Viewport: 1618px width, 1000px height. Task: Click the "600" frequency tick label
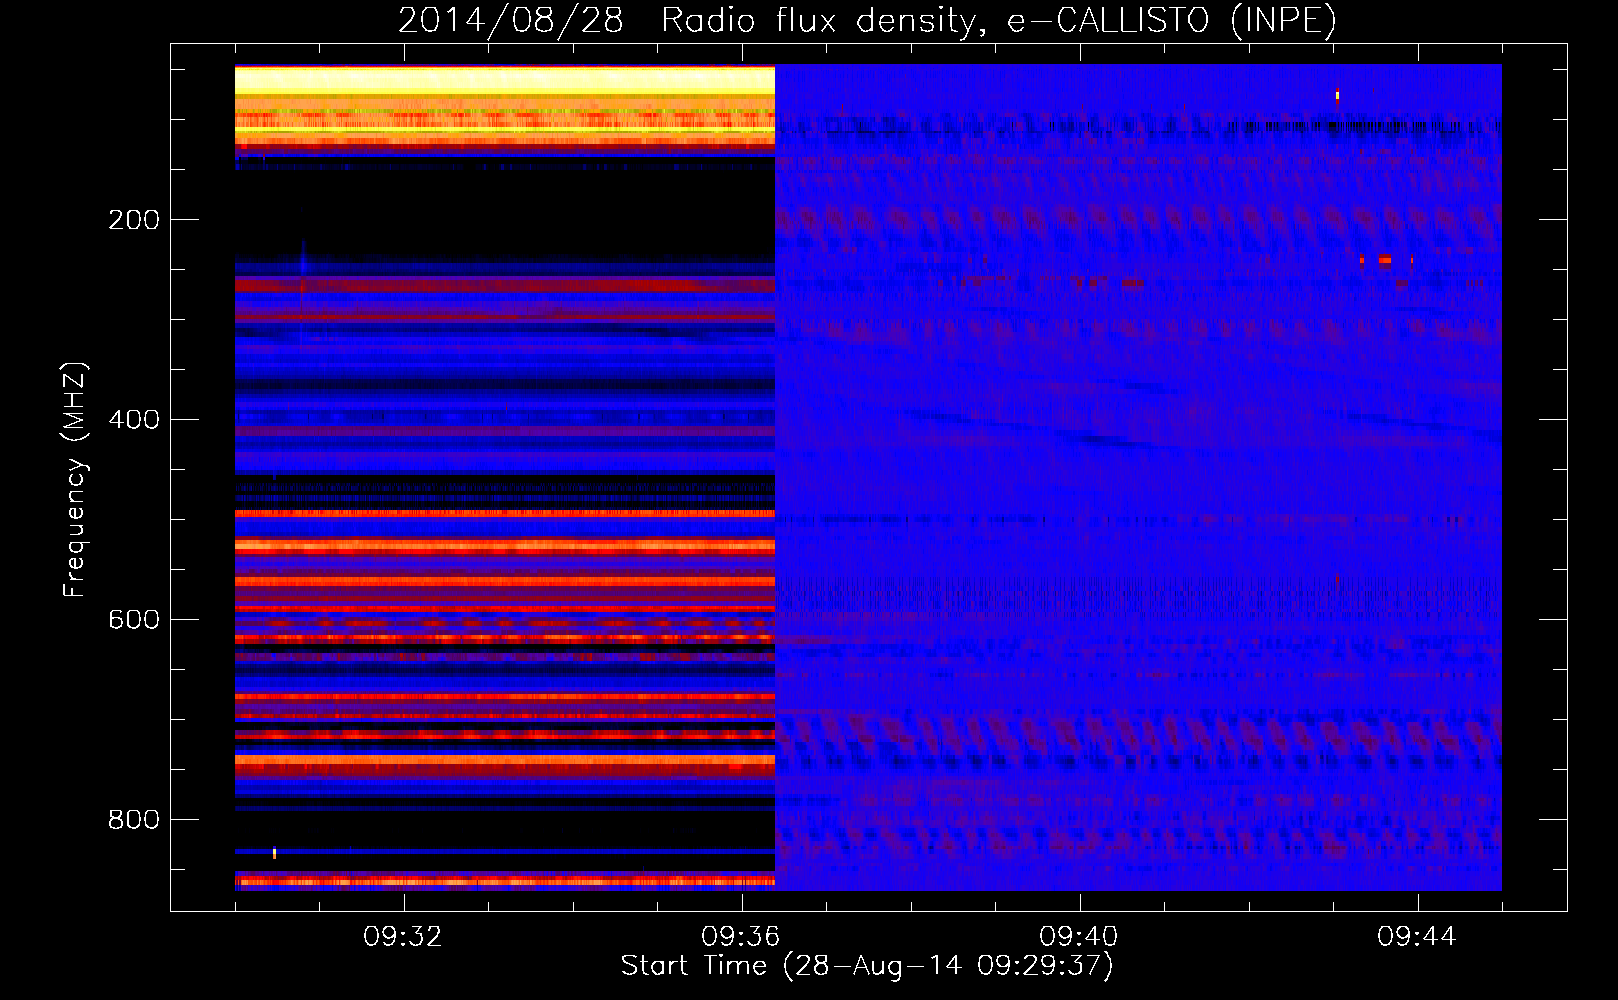point(134,620)
